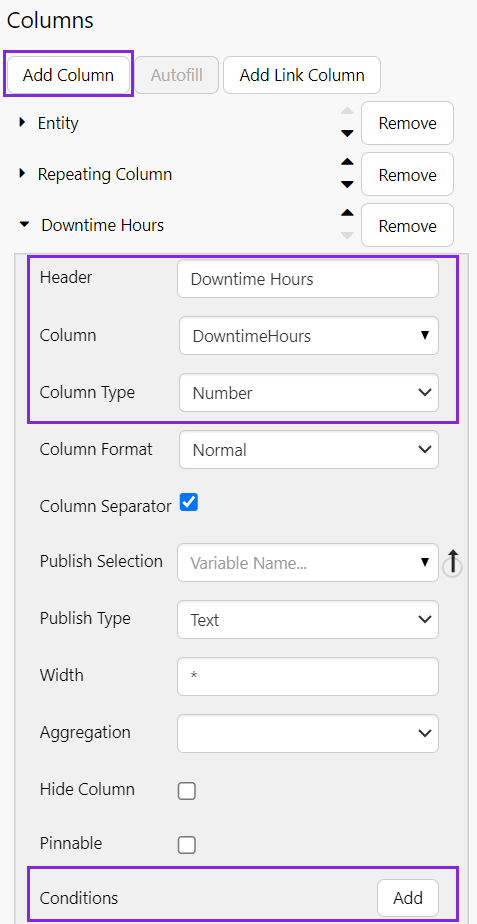Expand the Repeating Column row
Image resolution: width=477 pixels, height=924 pixels.
pyautogui.click(x=23, y=174)
